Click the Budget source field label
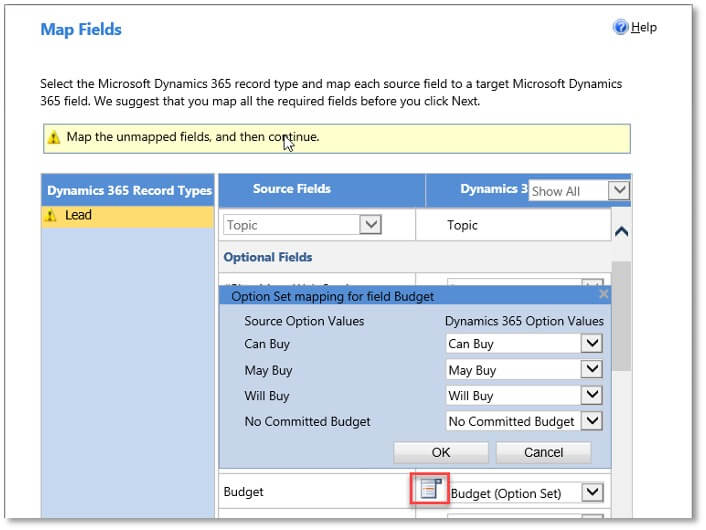 point(244,492)
